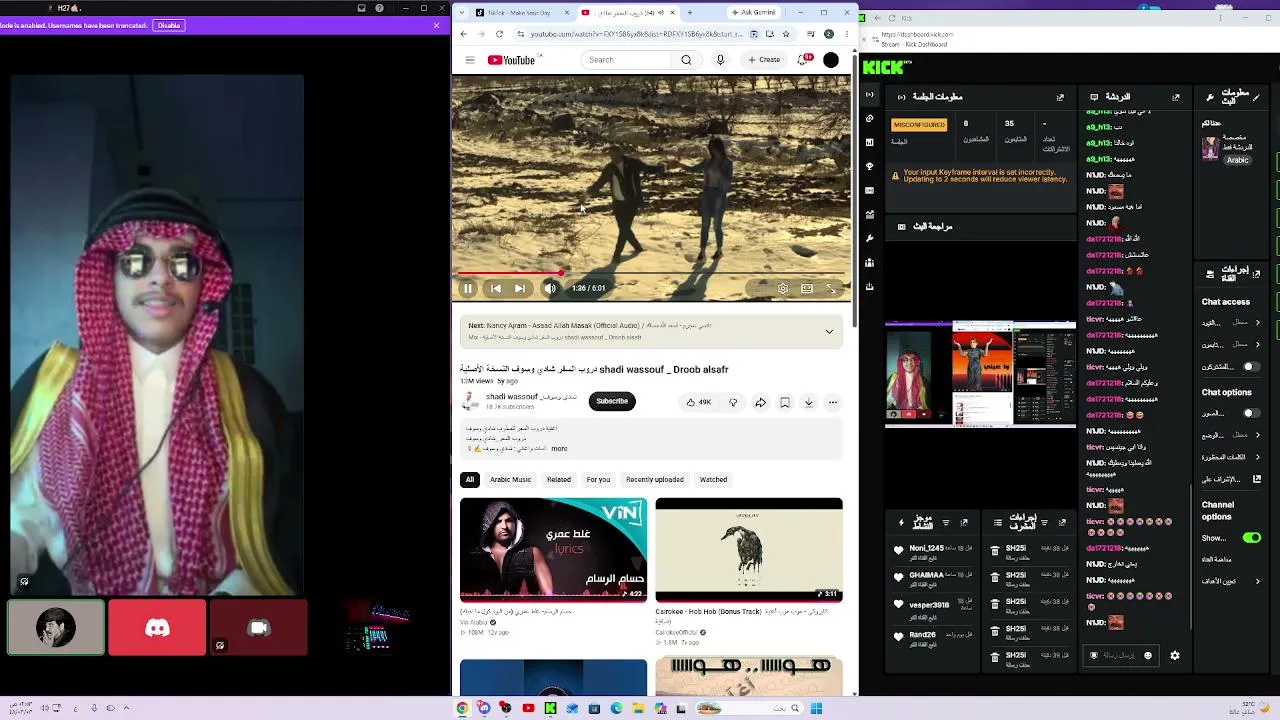1280x720 pixels.
Task: Go to YouTube home via logo
Action: point(511,60)
